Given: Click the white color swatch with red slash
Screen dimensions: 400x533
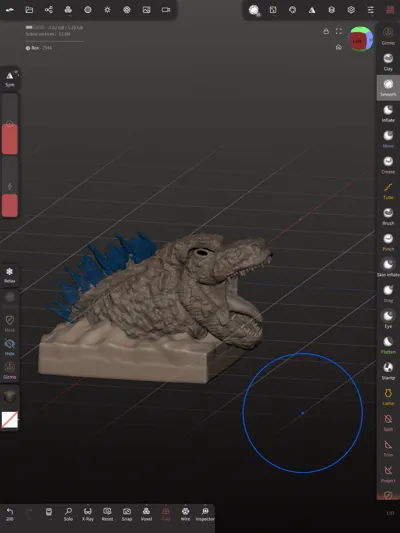Looking at the screenshot, I should click(10, 420).
